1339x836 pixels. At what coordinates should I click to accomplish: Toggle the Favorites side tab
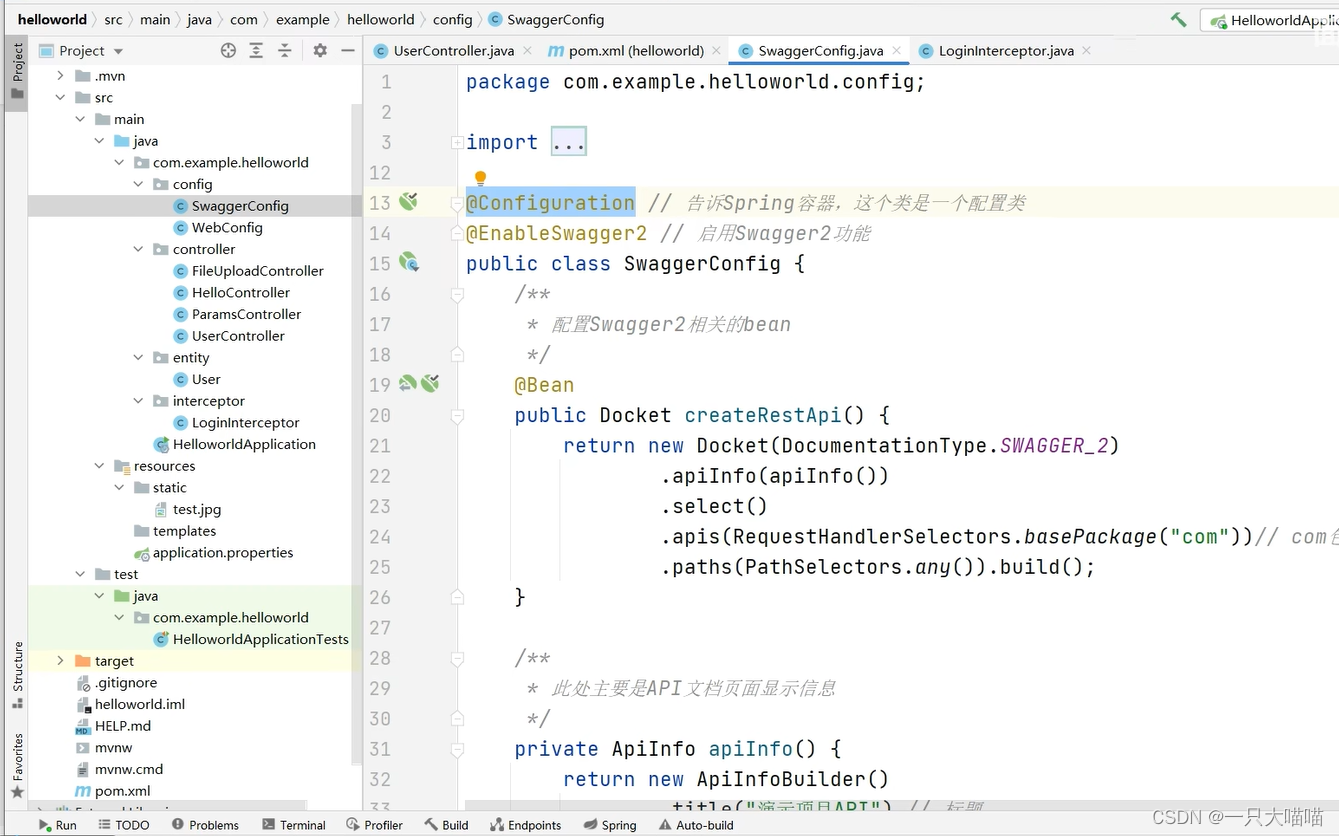coord(17,765)
